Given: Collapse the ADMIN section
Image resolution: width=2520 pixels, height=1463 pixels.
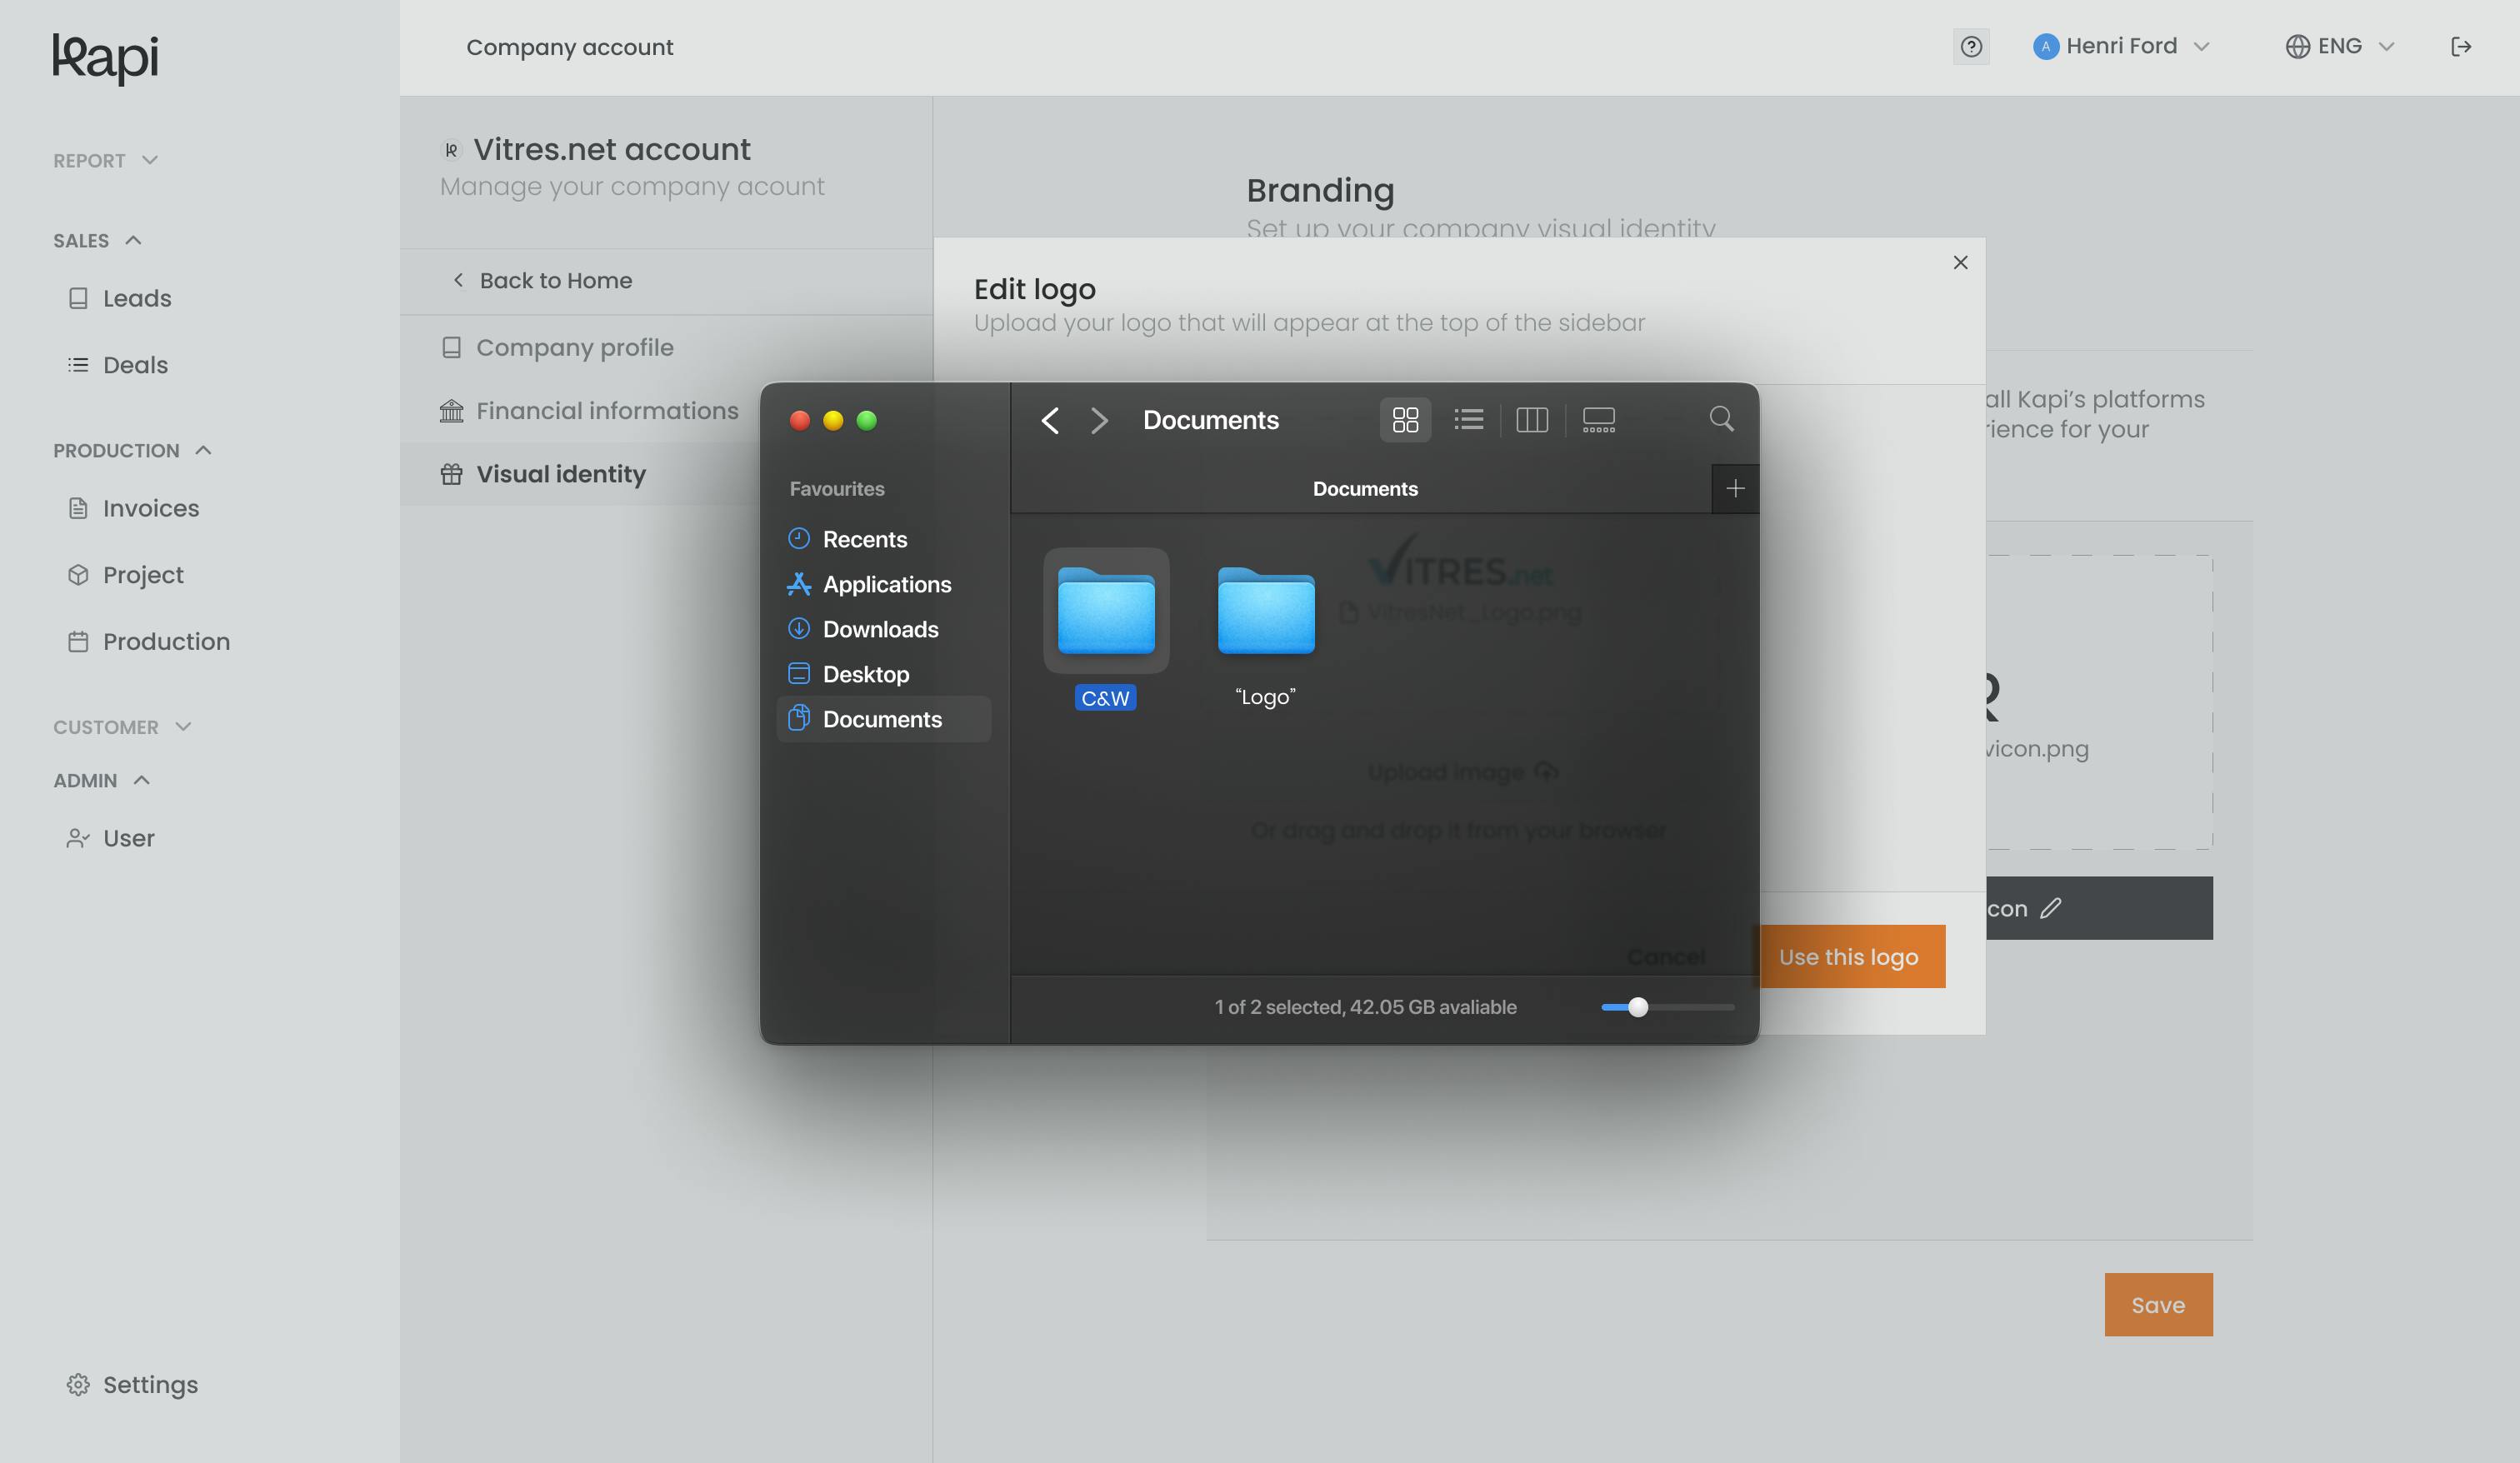Looking at the screenshot, I should (x=102, y=781).
